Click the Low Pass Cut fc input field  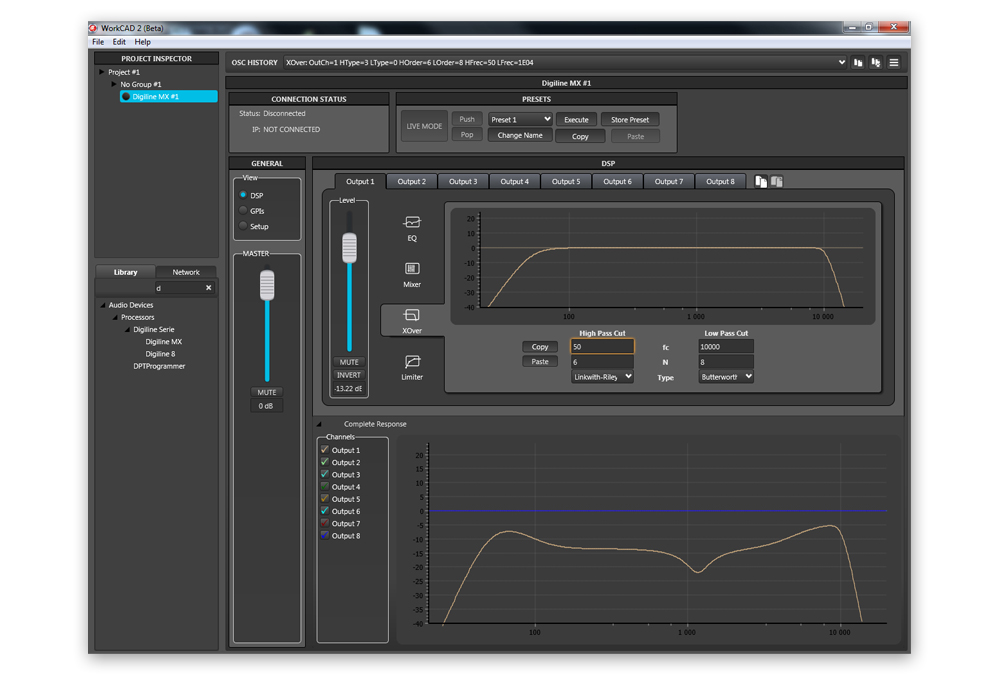pos(726,347)
